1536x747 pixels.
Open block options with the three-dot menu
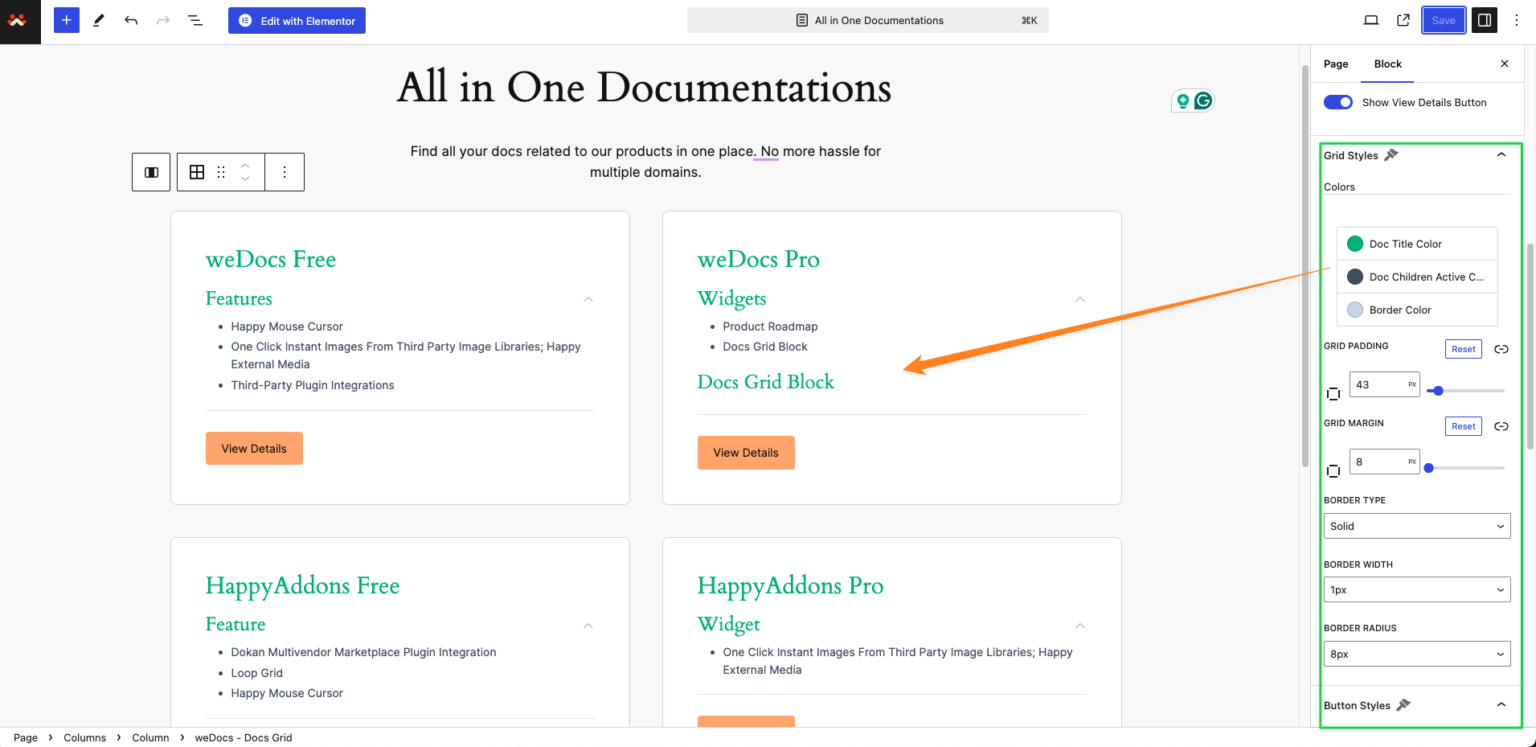point(284,171)
